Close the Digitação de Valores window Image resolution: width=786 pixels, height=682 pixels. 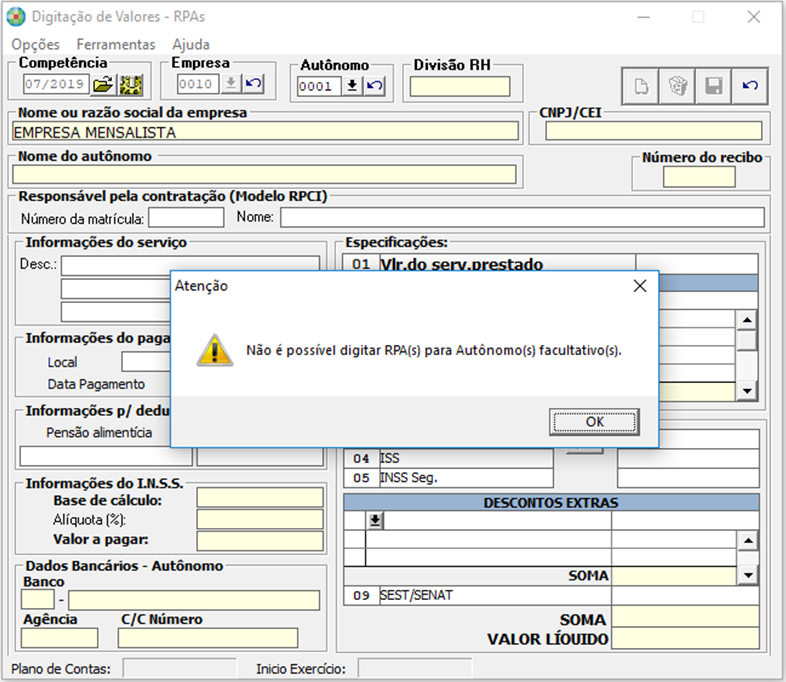753,17
